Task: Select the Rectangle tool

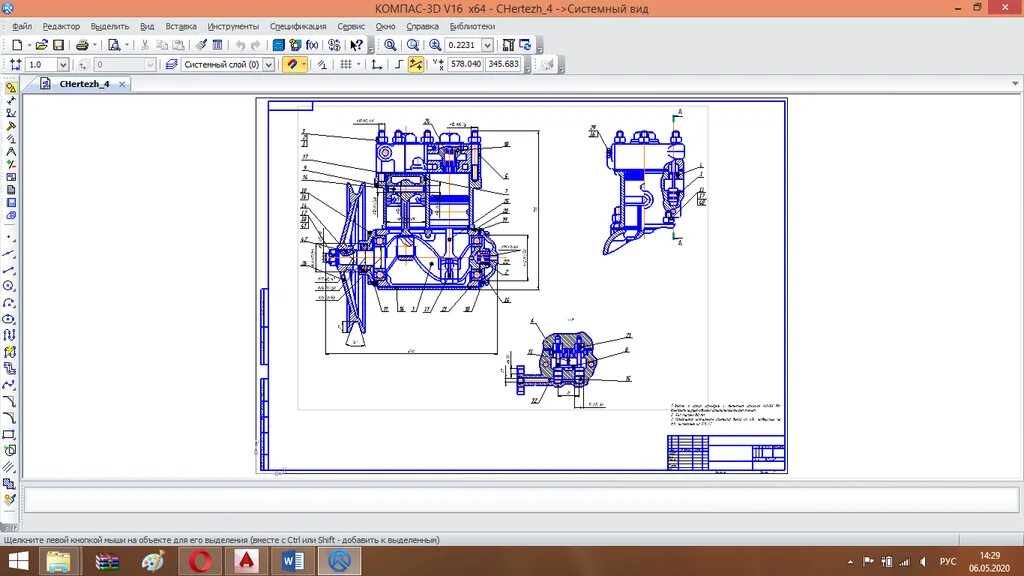Action: pos(9,434)
